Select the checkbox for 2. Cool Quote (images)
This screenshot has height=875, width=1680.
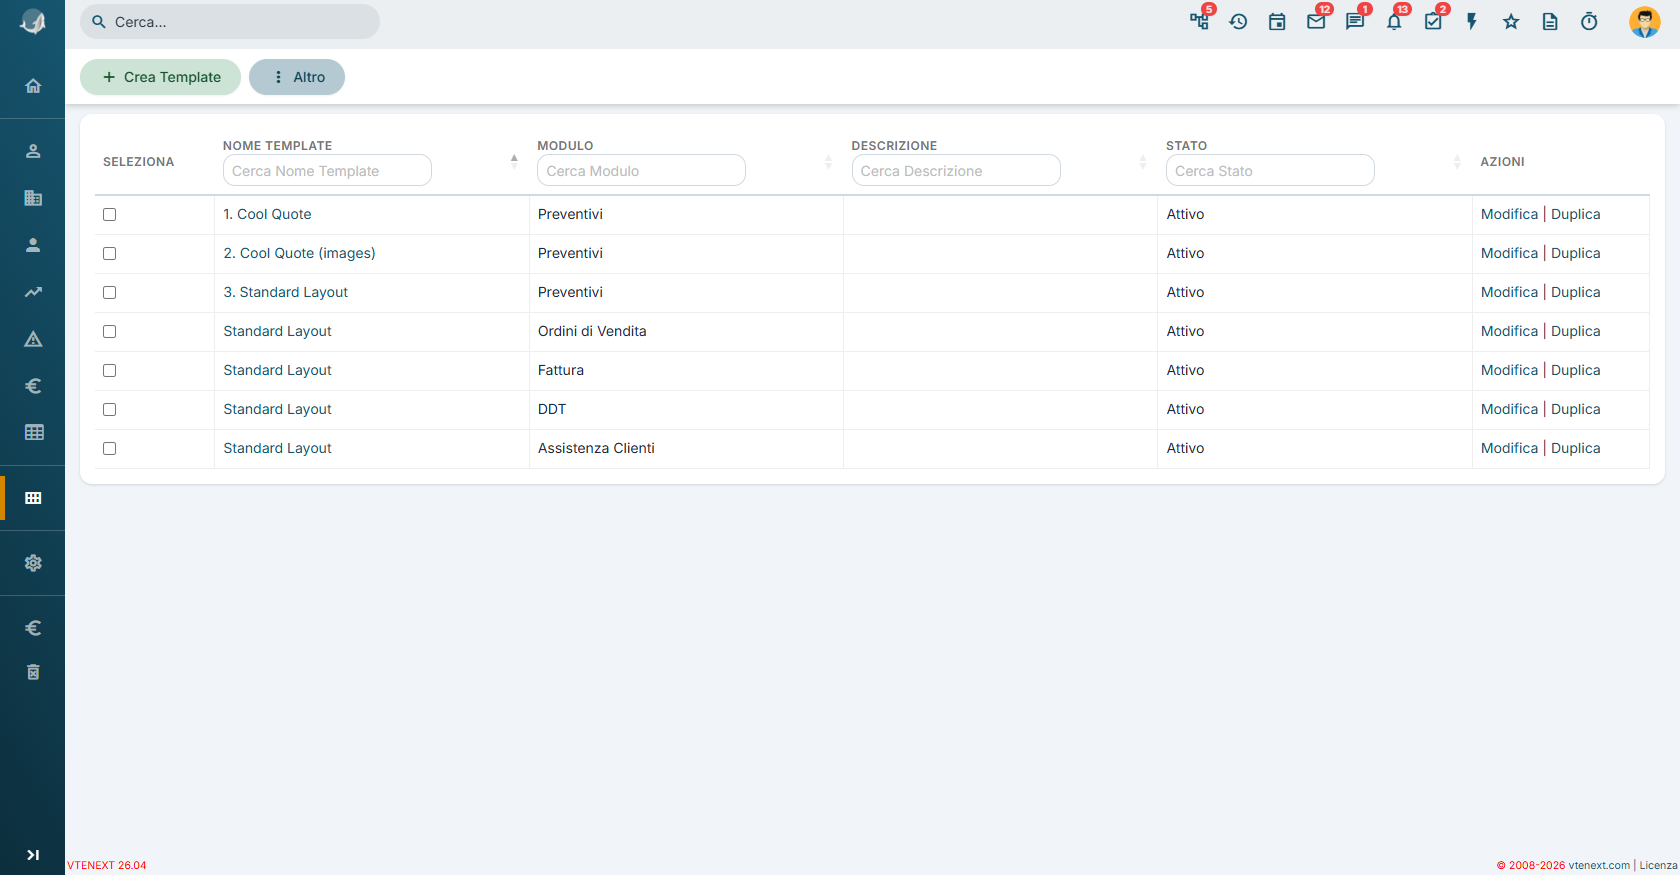coord(110,253)
